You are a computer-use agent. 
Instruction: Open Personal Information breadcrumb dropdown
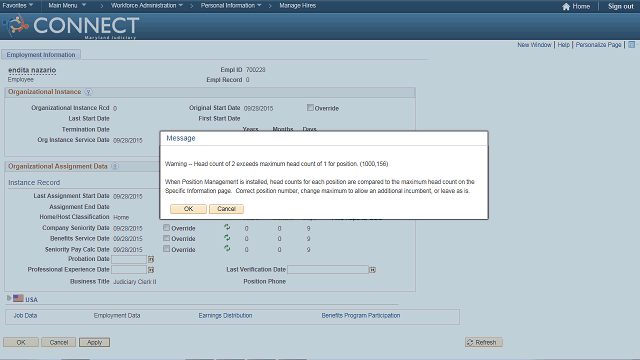click(x=231, y=6)
